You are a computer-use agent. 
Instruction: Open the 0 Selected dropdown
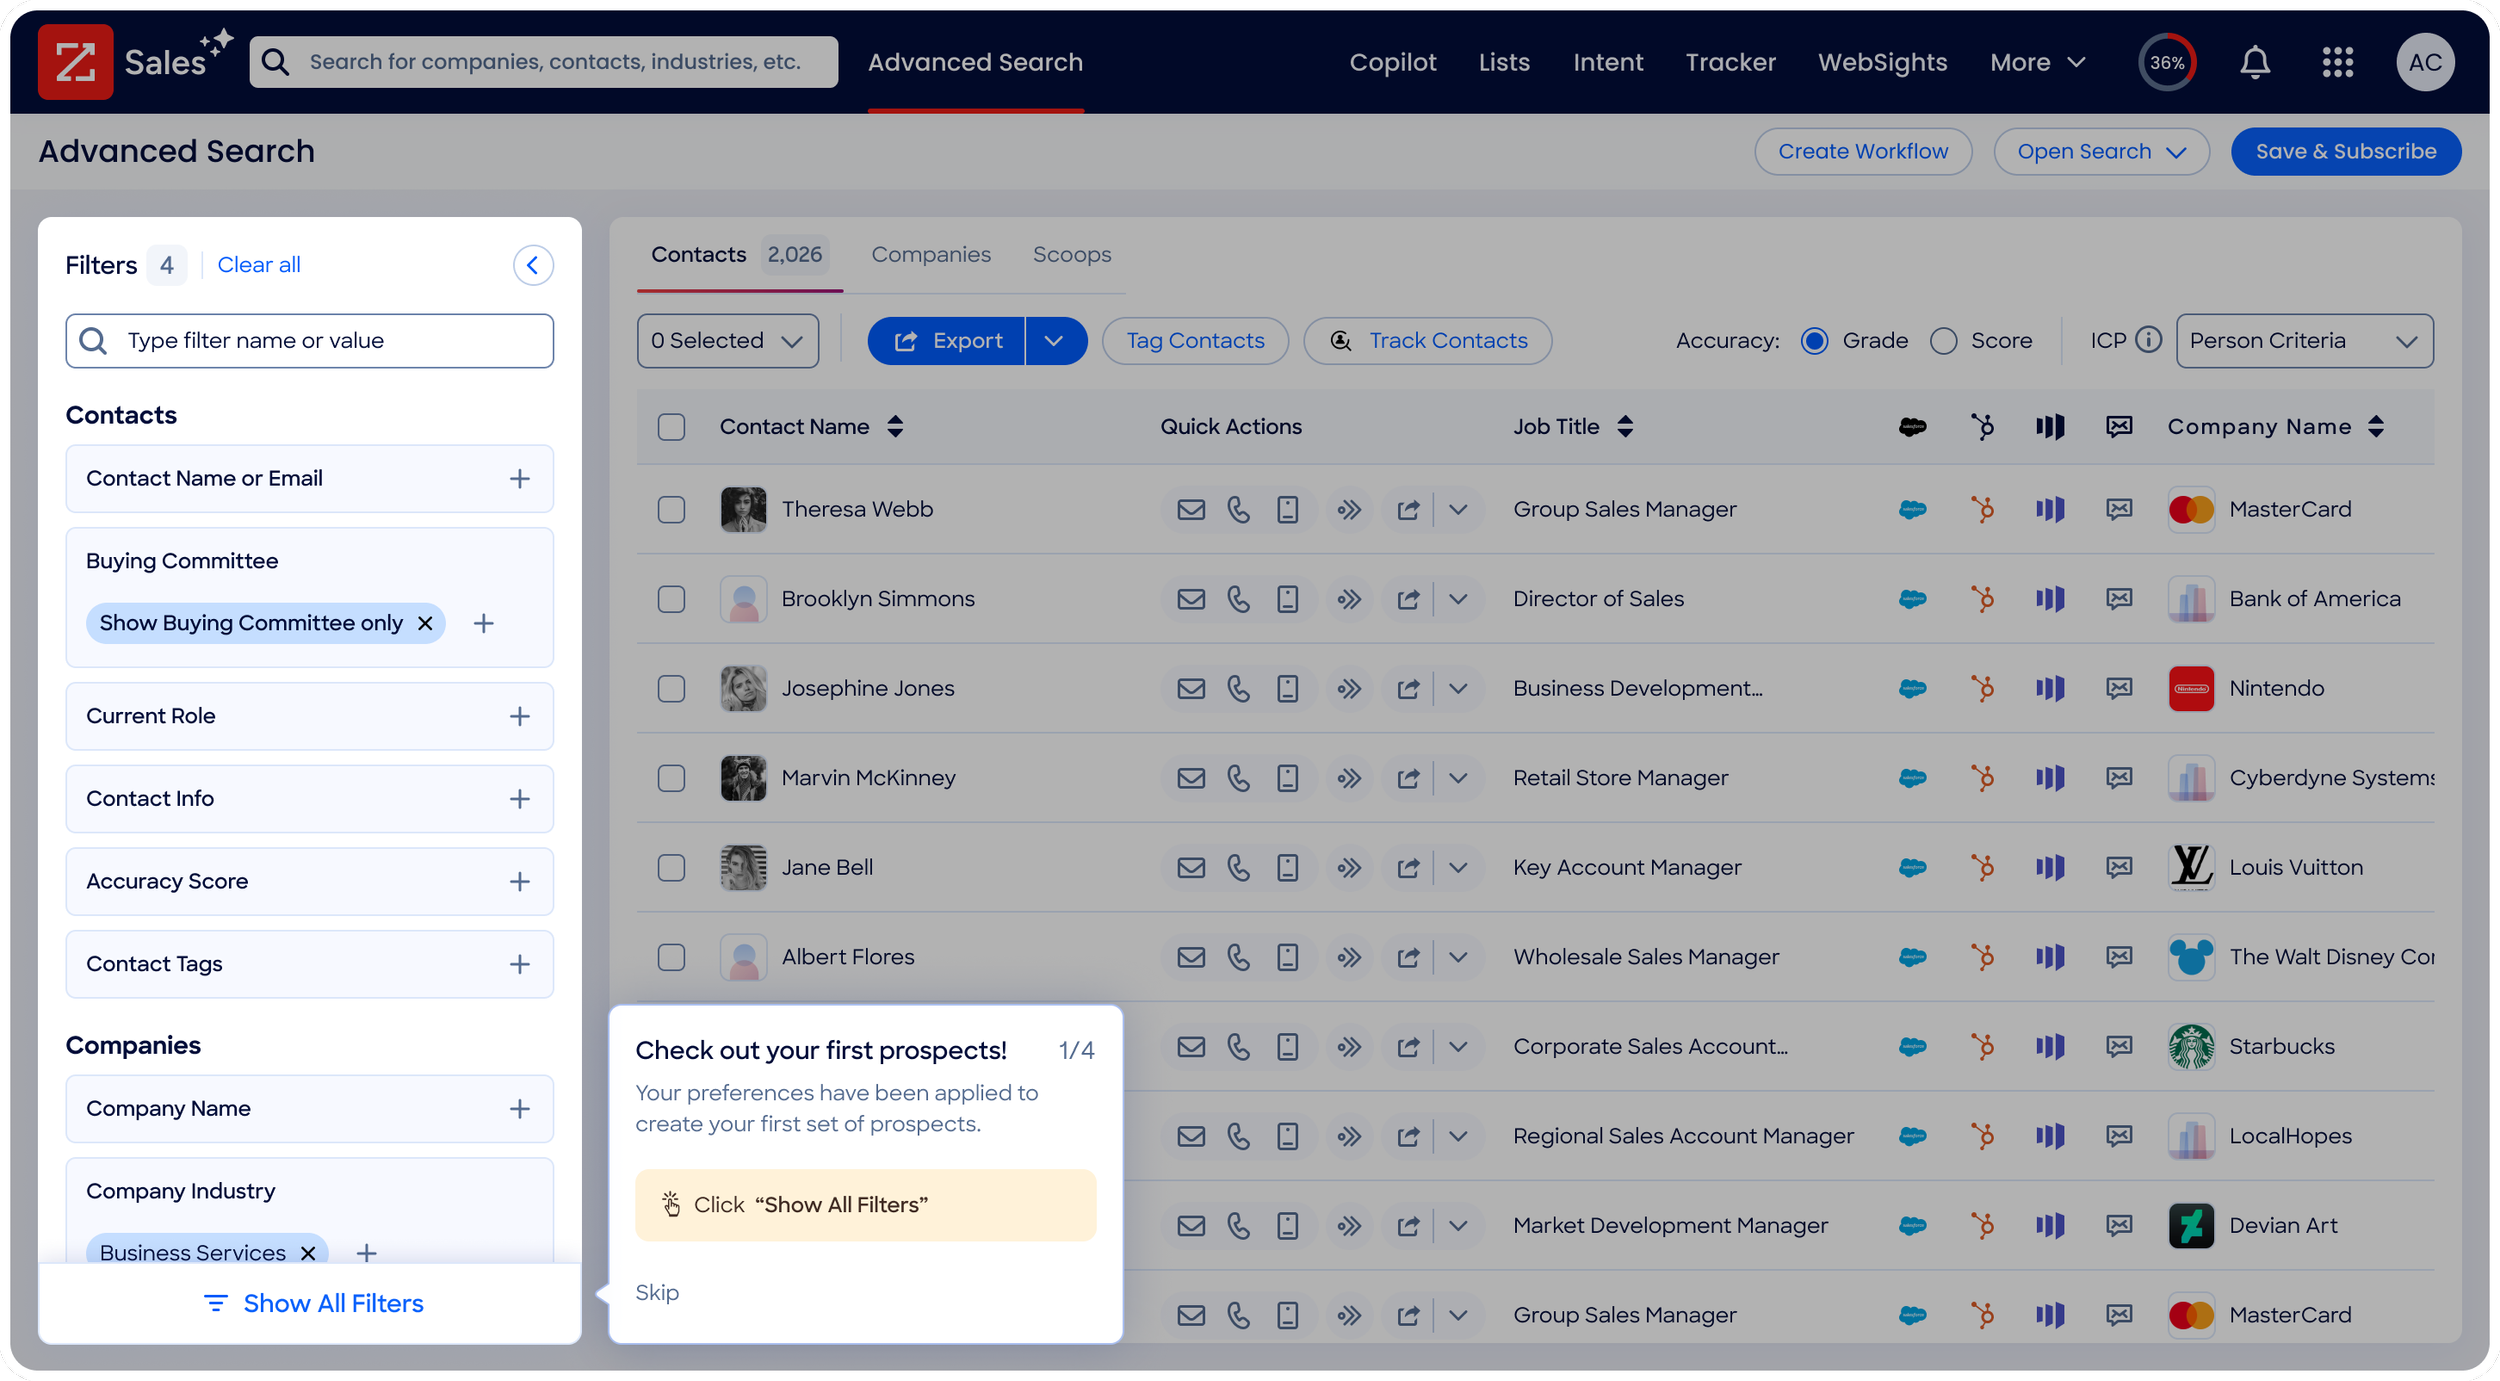click(x=727, y=341)
